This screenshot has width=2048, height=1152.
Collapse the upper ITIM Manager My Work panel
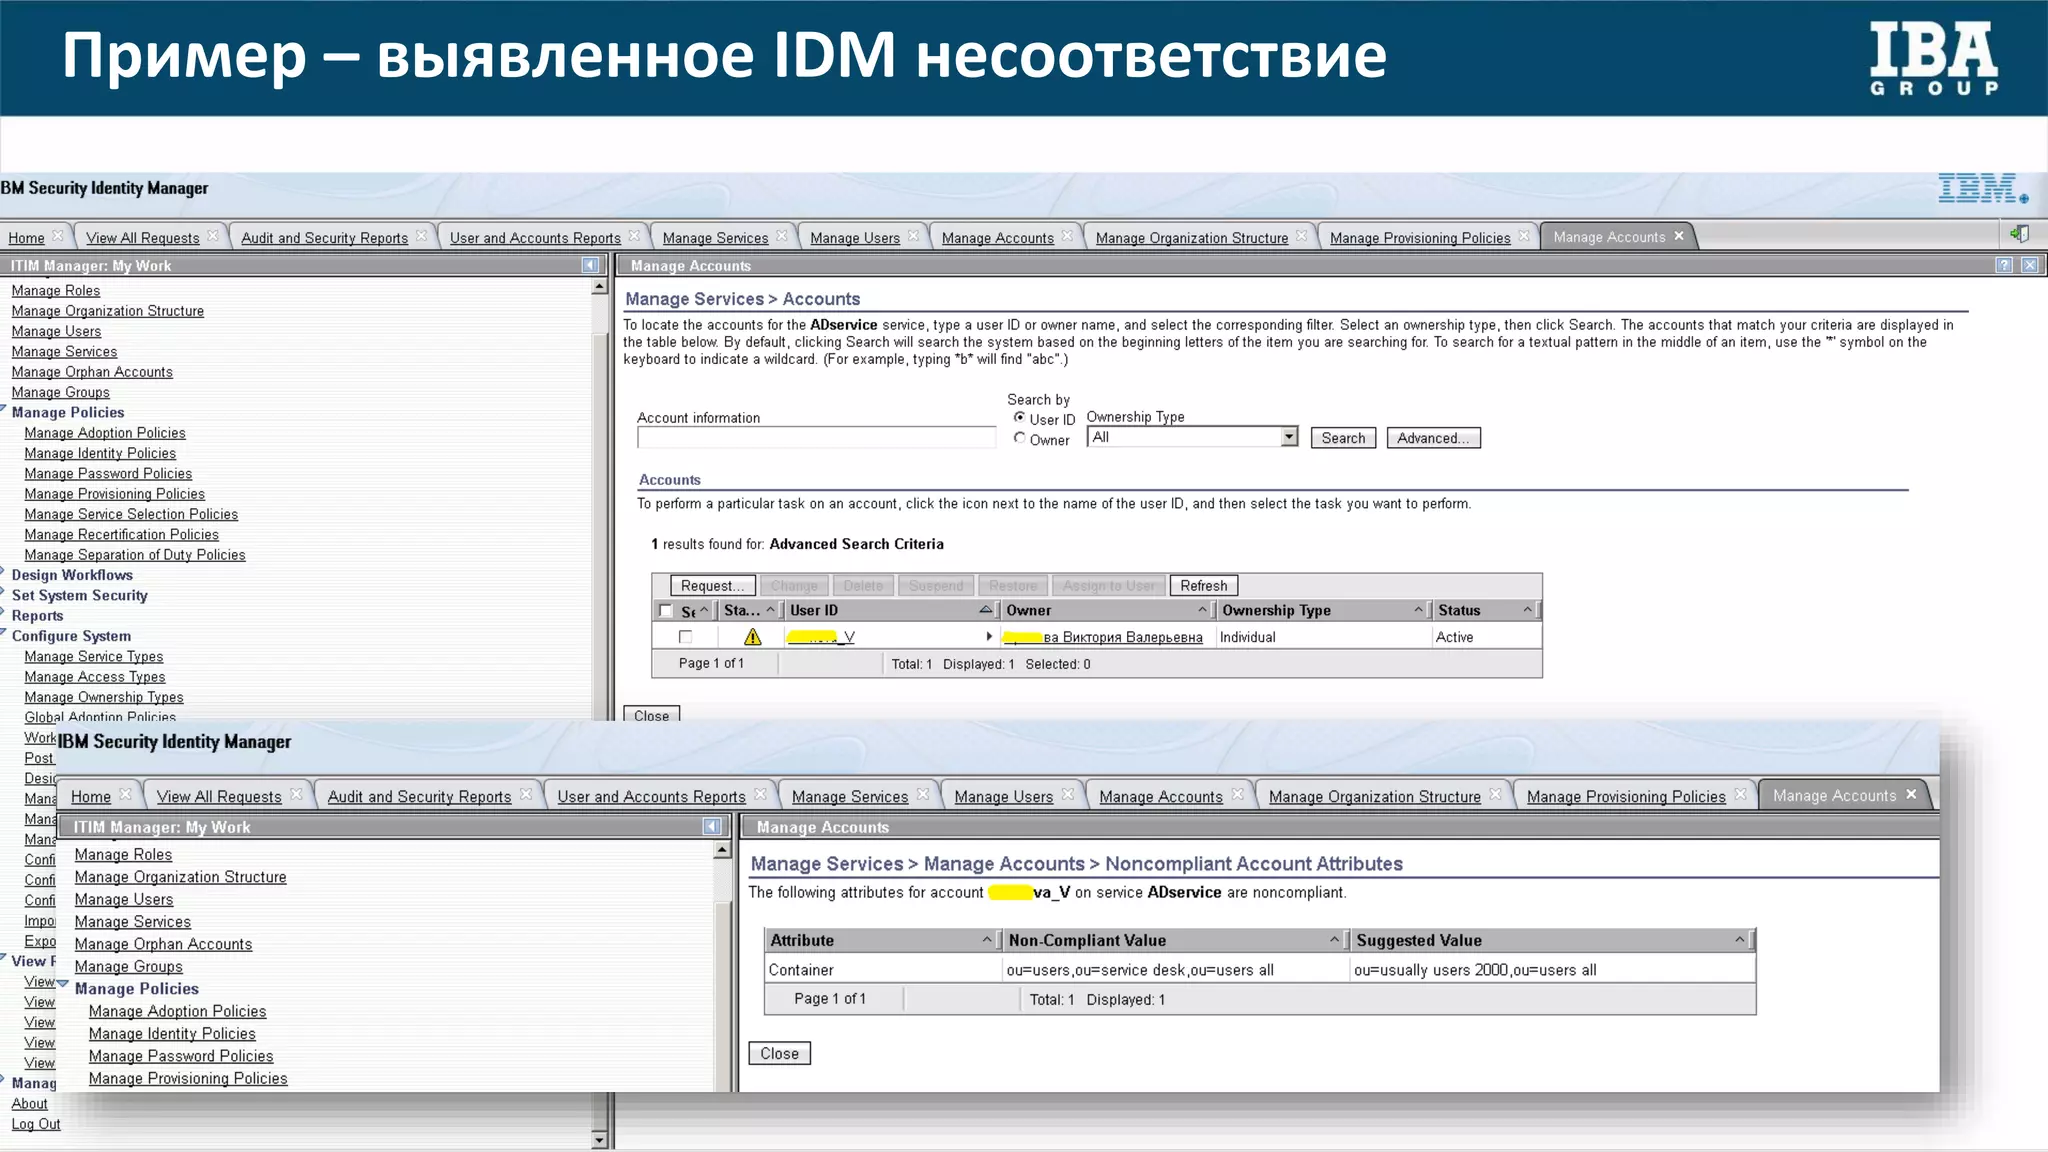point(590,265)
